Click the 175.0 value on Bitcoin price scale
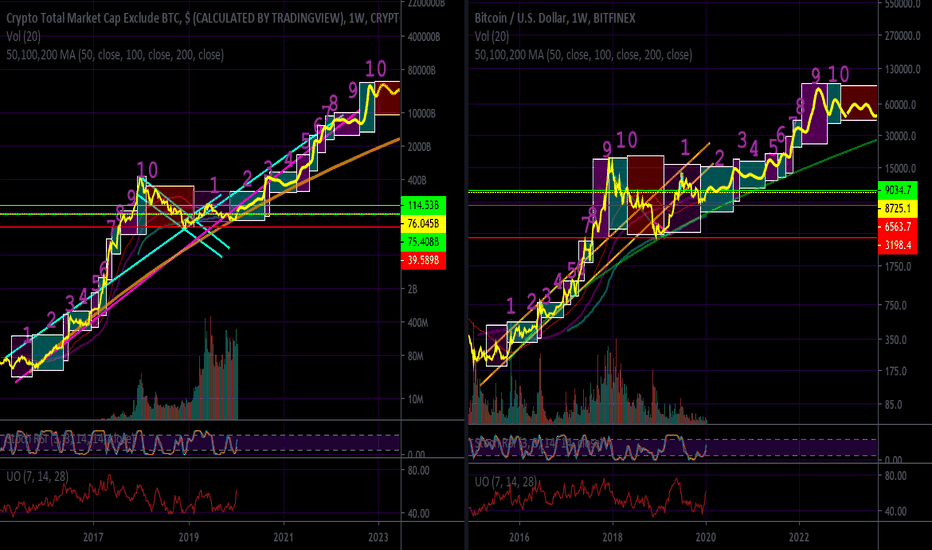 click(896, 371)
